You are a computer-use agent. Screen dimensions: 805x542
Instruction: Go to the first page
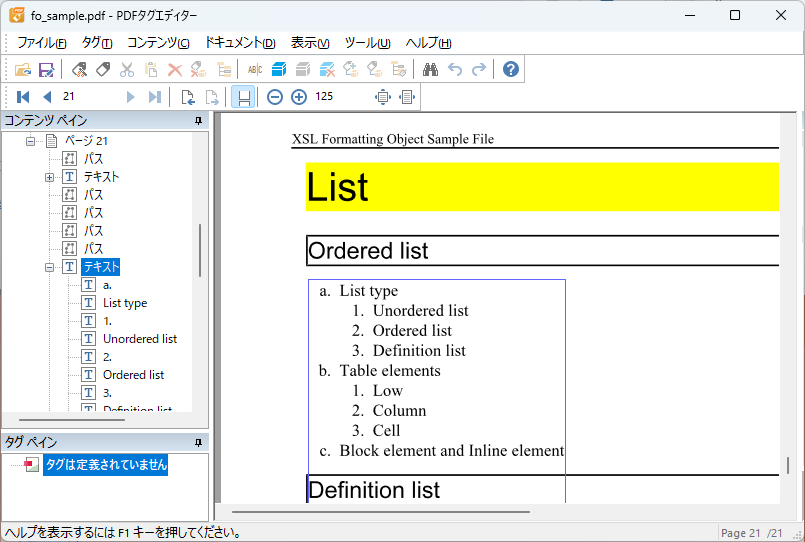click(x=23, y=96)
